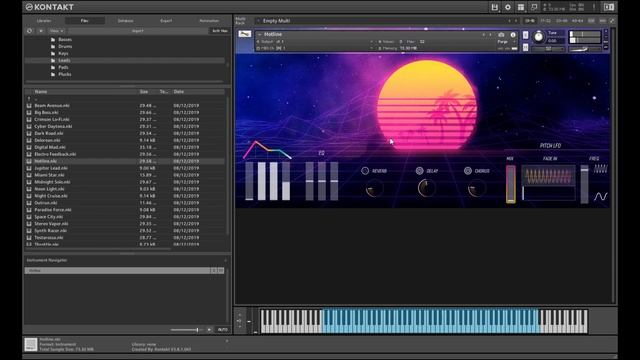Click the Pitch LFO Fade In display
Image resolution: width=640 pixels, height=360 pixels.
pyautogui.click(x=549, y=182)
